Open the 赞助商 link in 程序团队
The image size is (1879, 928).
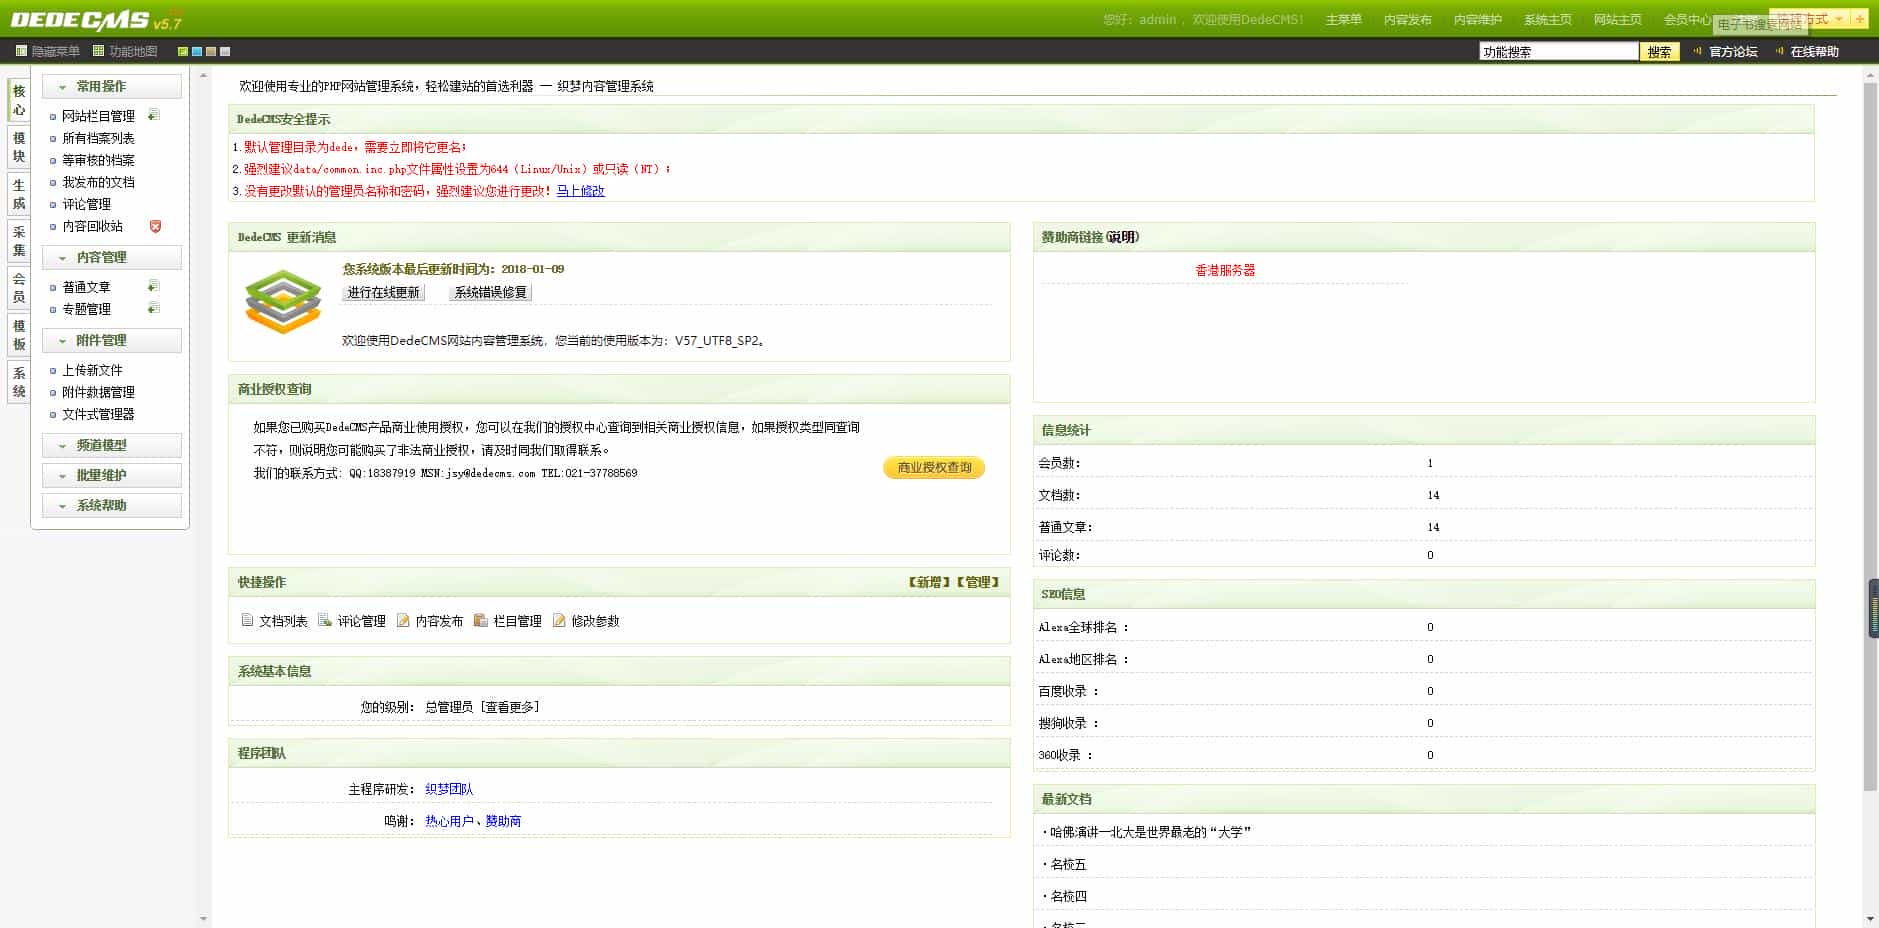pos(503,821)
